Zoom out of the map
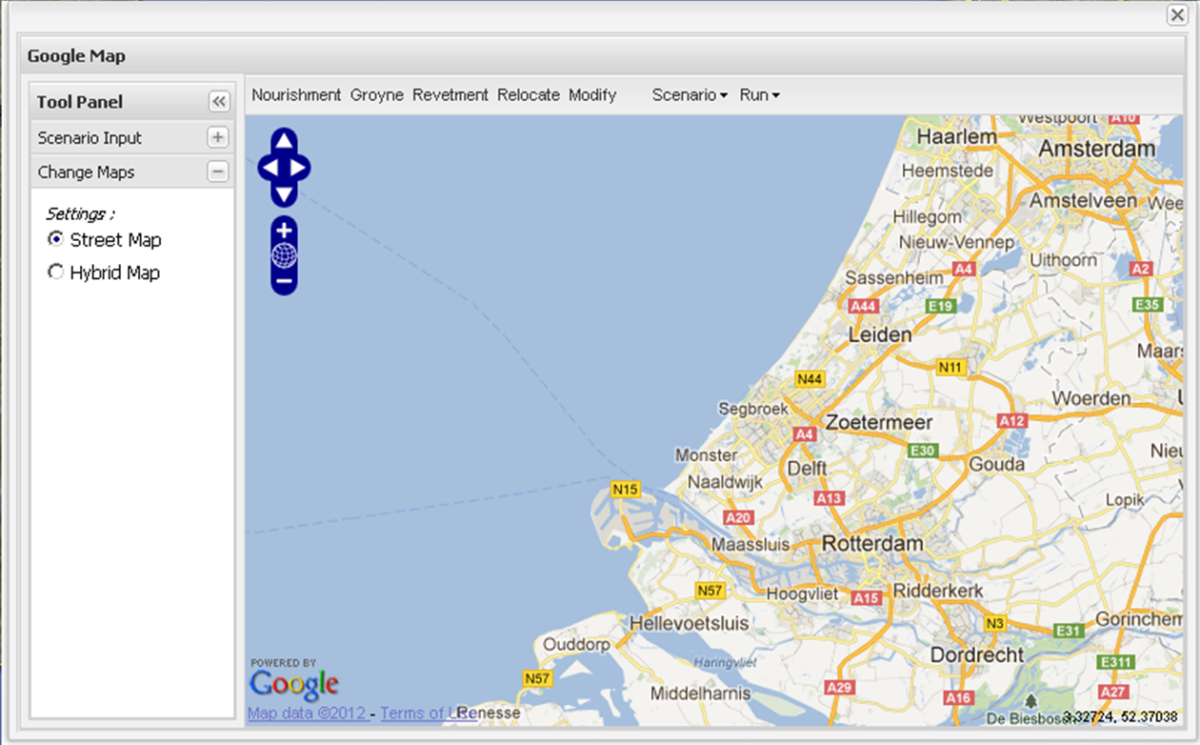 coord(284,282)
